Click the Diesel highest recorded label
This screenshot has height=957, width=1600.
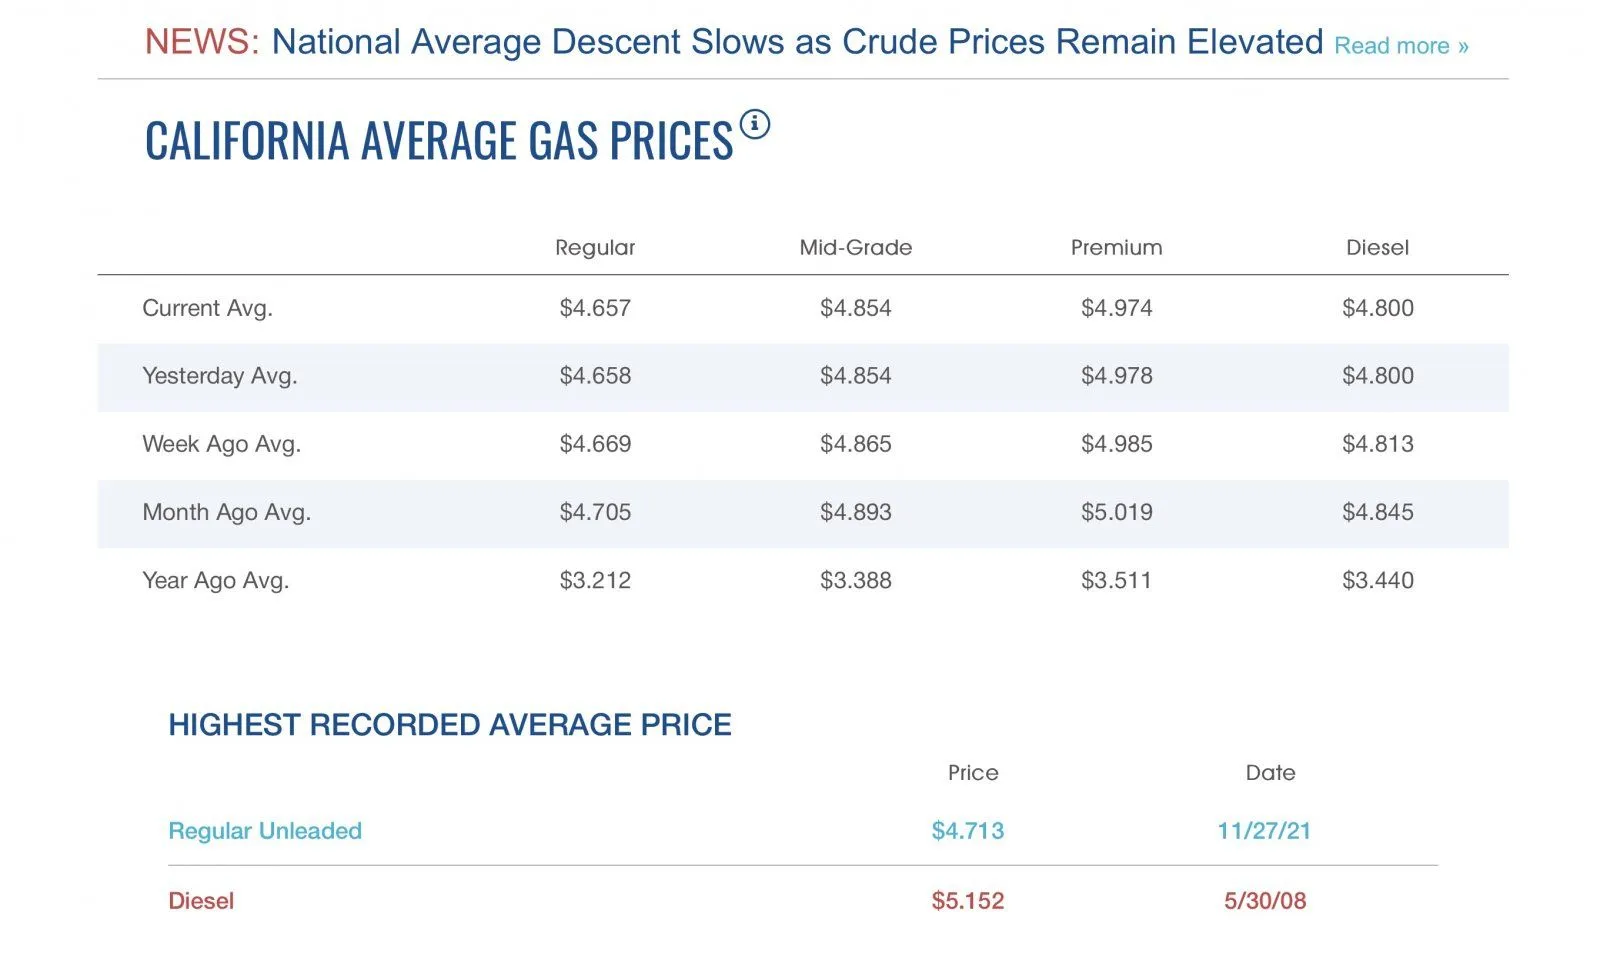click(x=201, y=901)
